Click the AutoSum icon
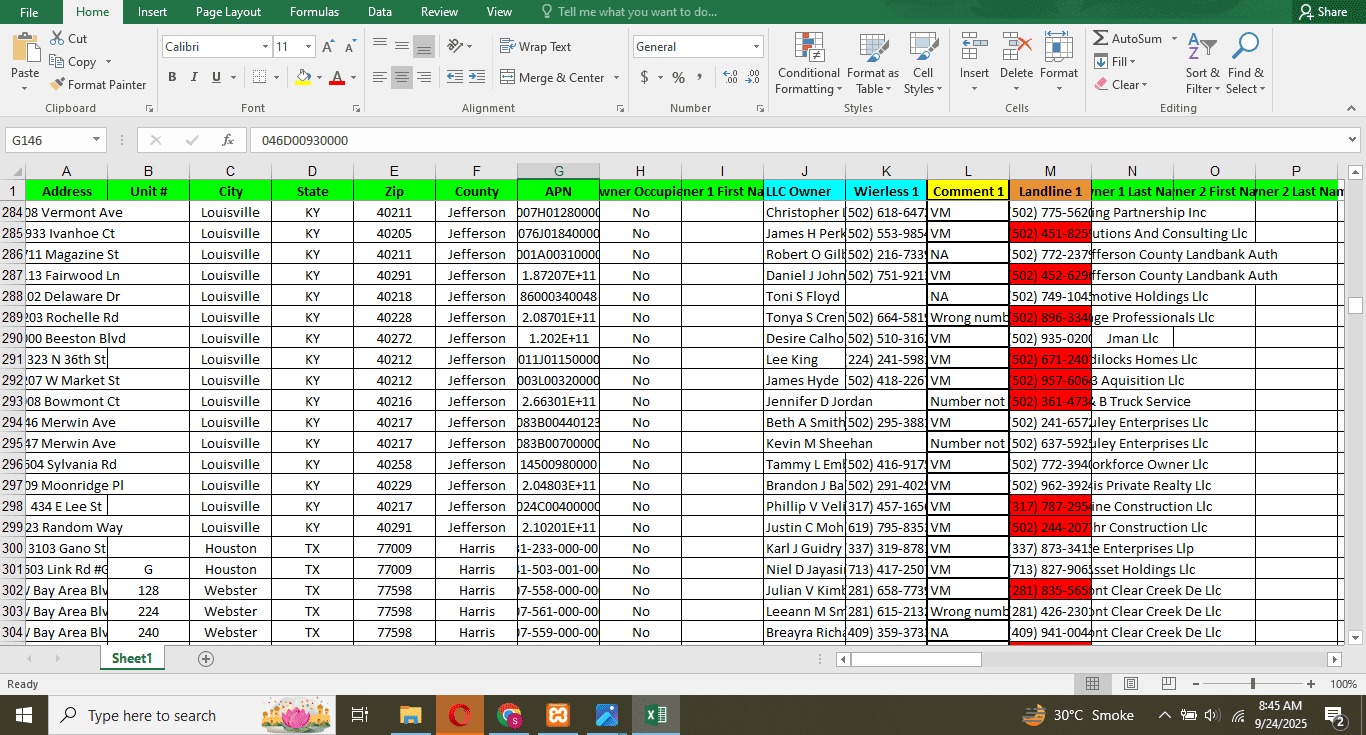Viewport: 1366px width, 735px height. click(1102, 39)
